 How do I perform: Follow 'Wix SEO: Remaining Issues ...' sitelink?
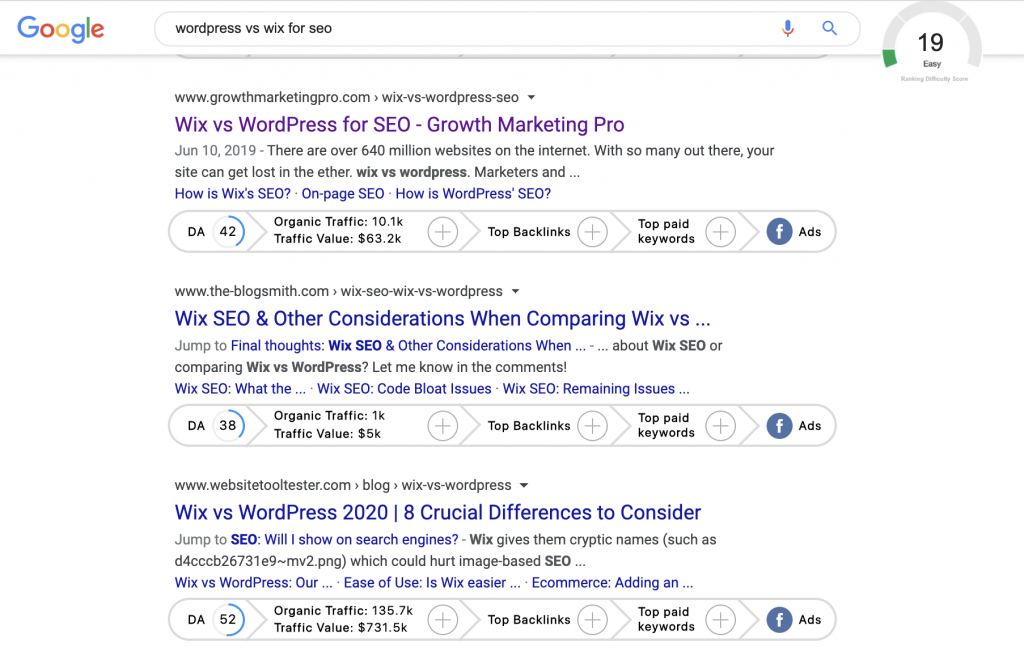596,389
